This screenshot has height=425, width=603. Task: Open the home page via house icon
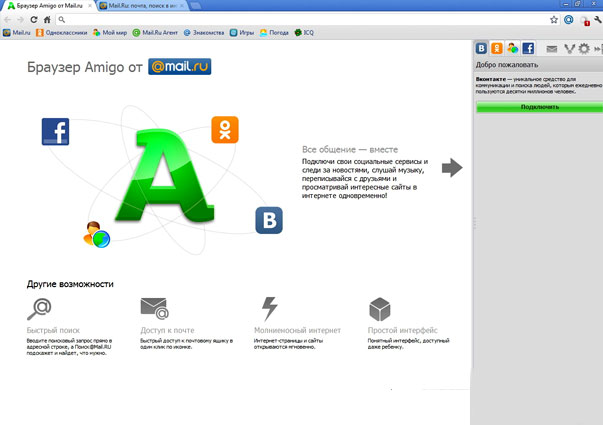coord(47,20)
